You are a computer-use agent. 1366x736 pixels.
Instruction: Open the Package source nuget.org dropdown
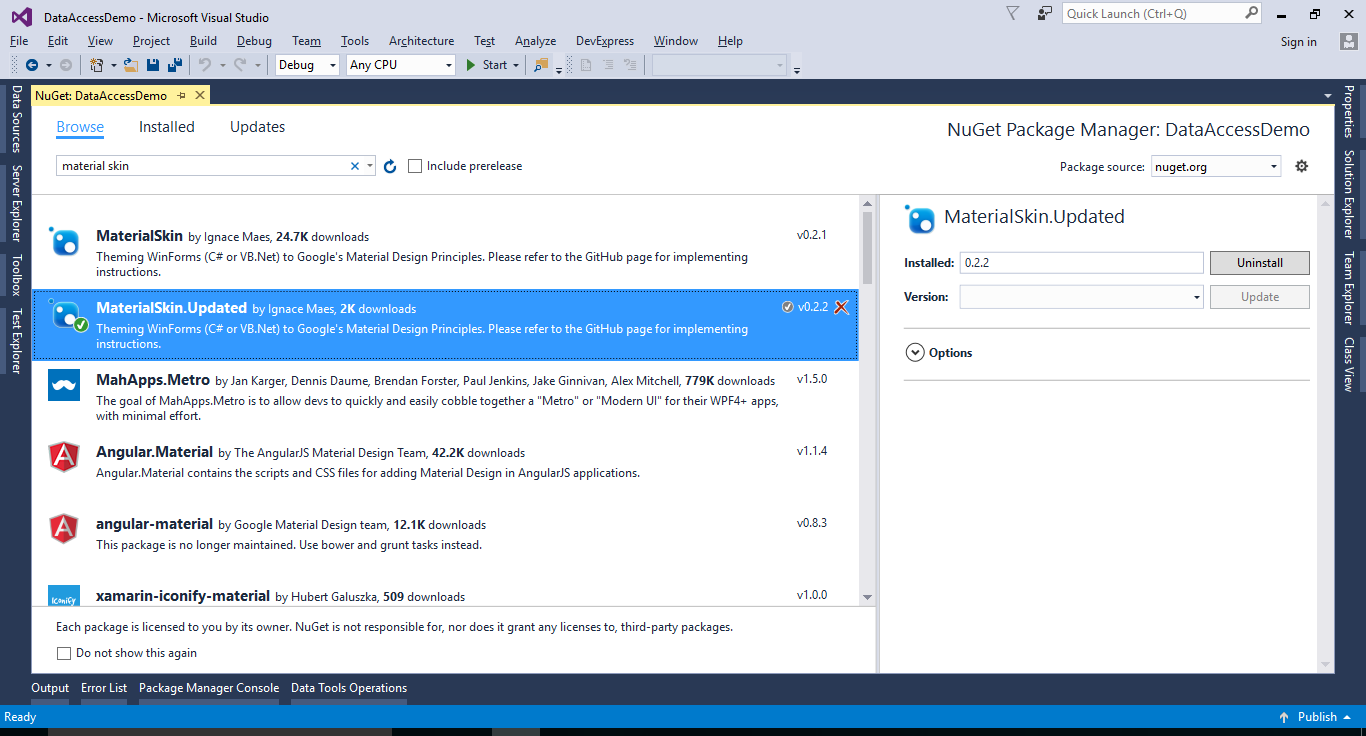coord(1216,166)
